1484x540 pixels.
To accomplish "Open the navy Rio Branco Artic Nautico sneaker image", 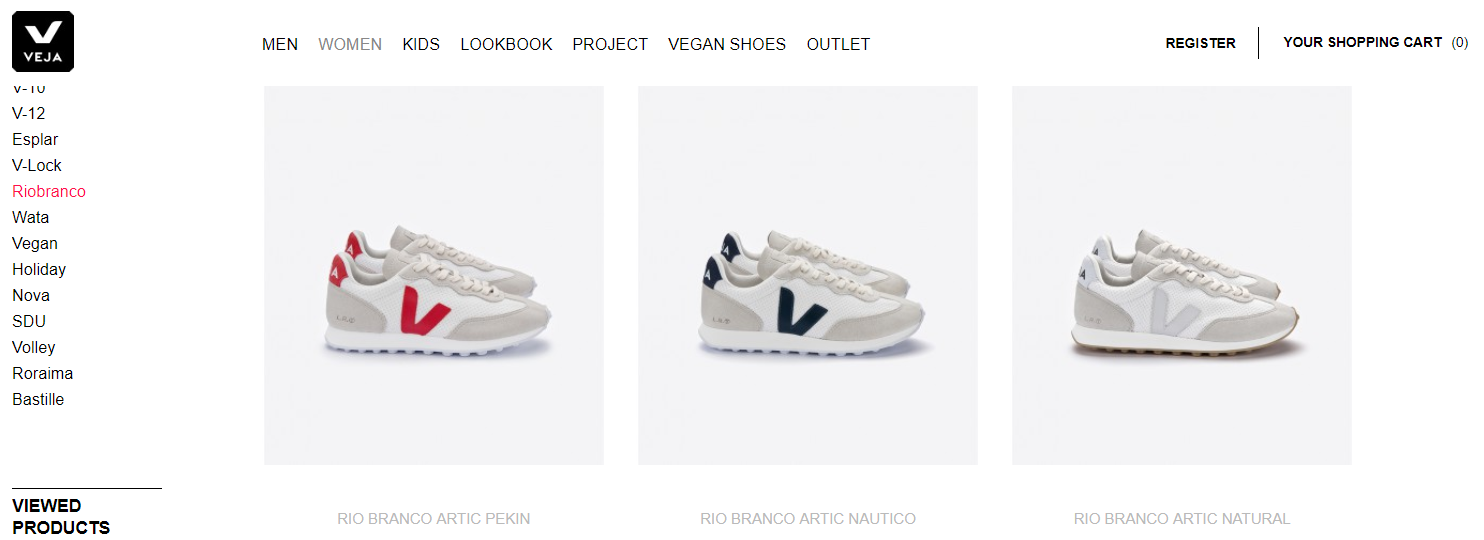I will point(808,275).
